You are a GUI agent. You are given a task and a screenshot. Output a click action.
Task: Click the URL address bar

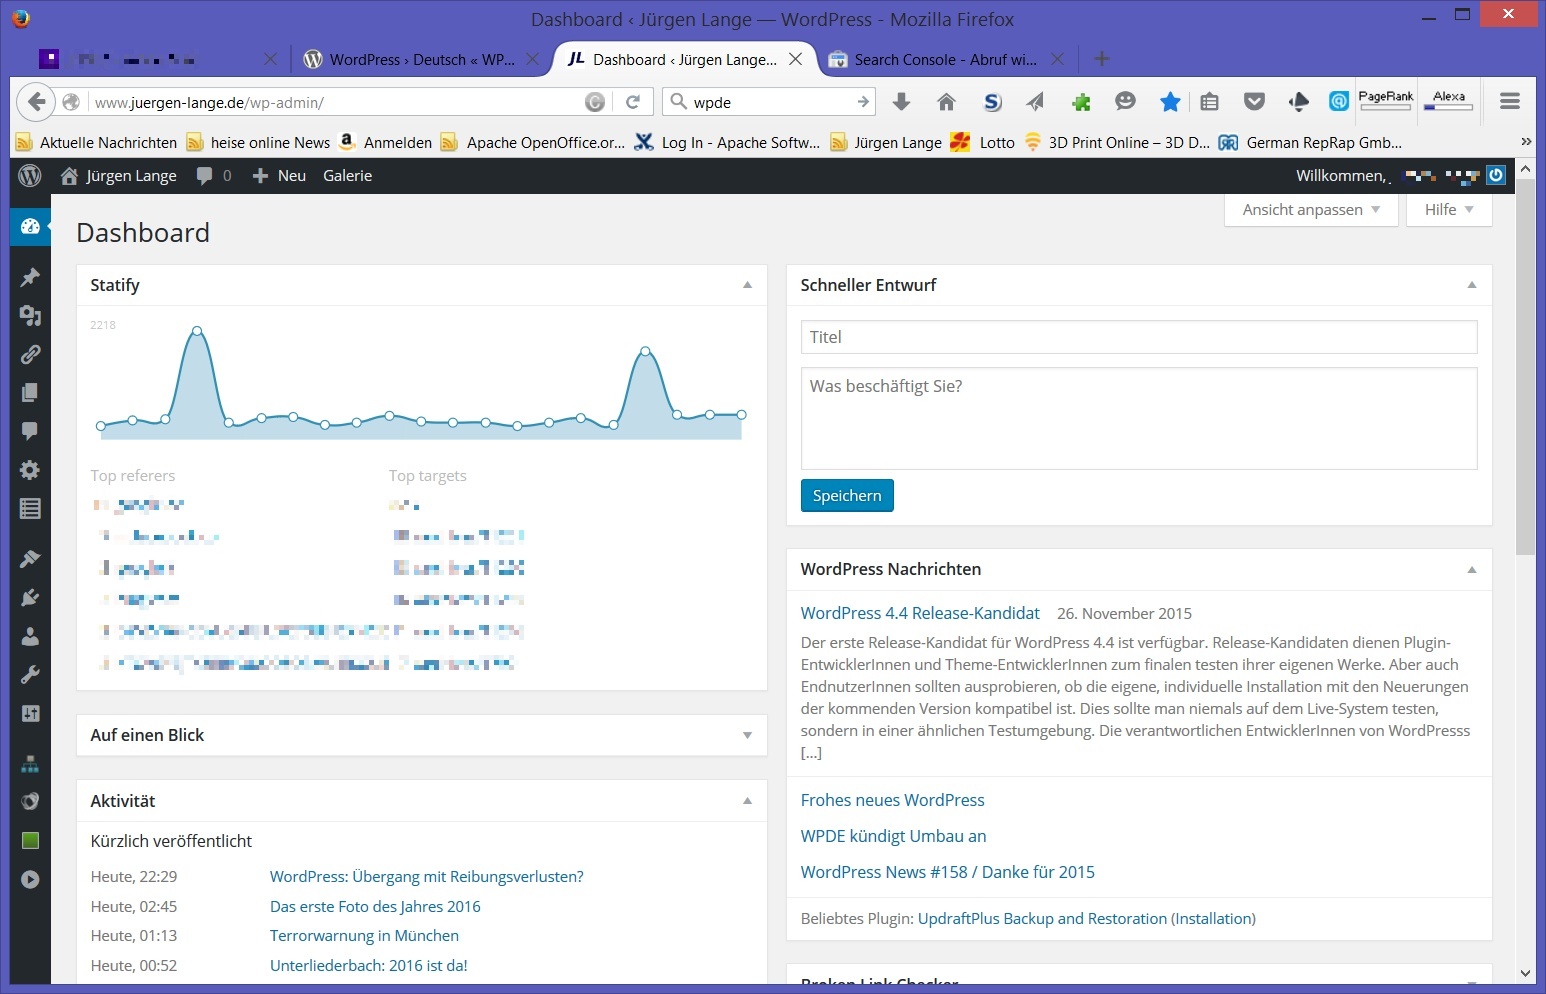coord(335,102)
